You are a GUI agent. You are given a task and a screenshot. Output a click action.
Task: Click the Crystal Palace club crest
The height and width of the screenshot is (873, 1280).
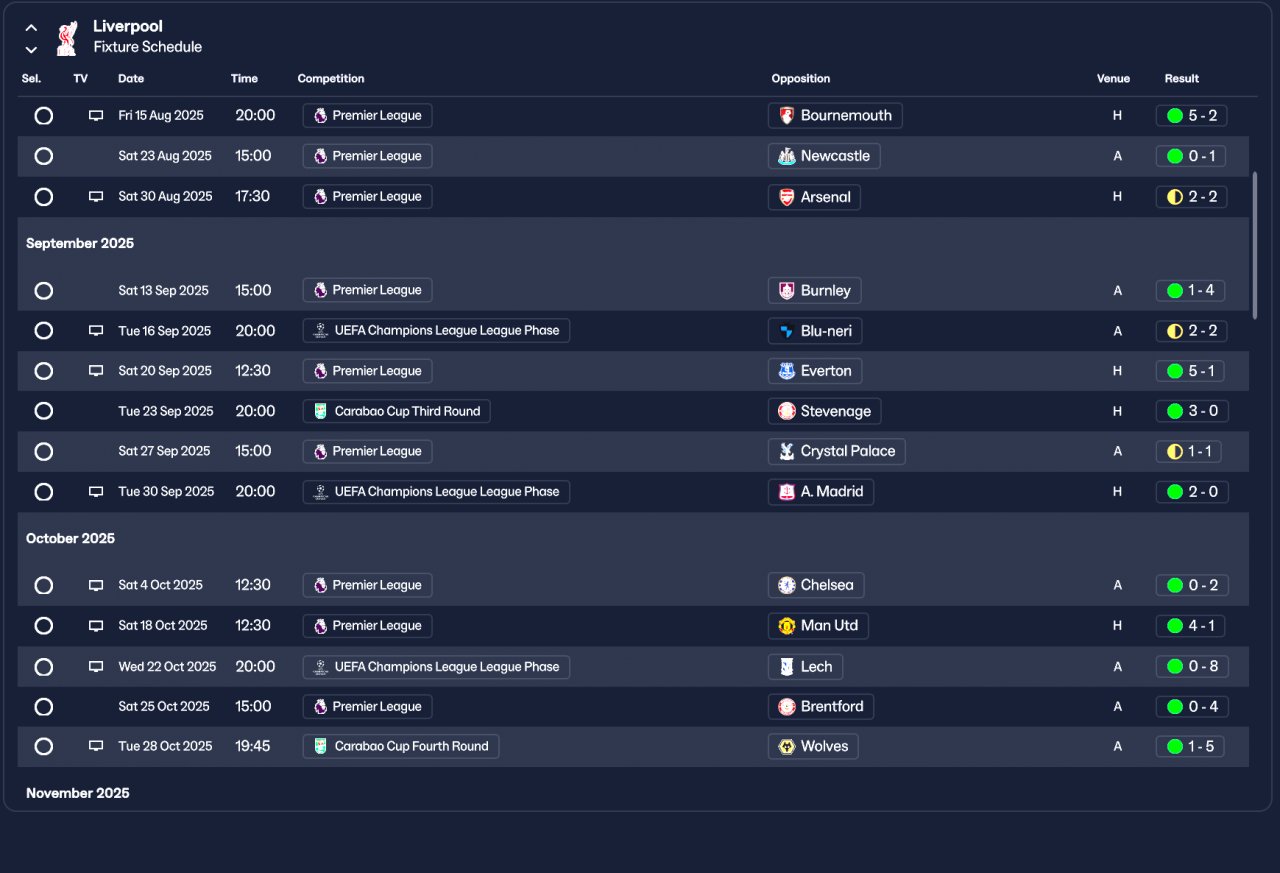[787, 452]
